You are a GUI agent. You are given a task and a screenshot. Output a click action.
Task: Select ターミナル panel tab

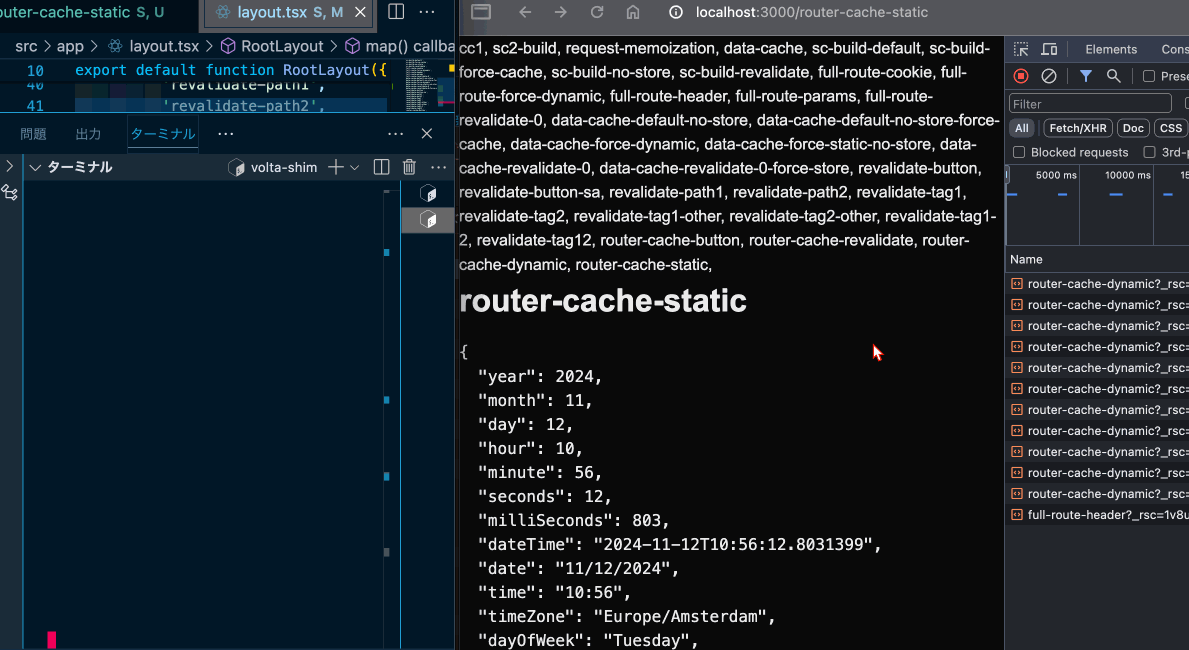tap(163, 133)
